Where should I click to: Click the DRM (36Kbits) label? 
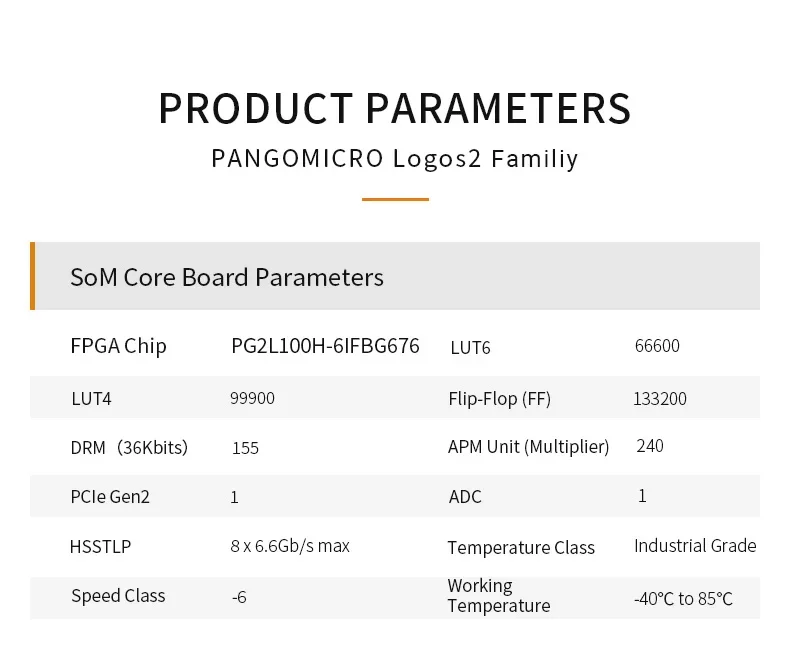click(x=129, y=447)
